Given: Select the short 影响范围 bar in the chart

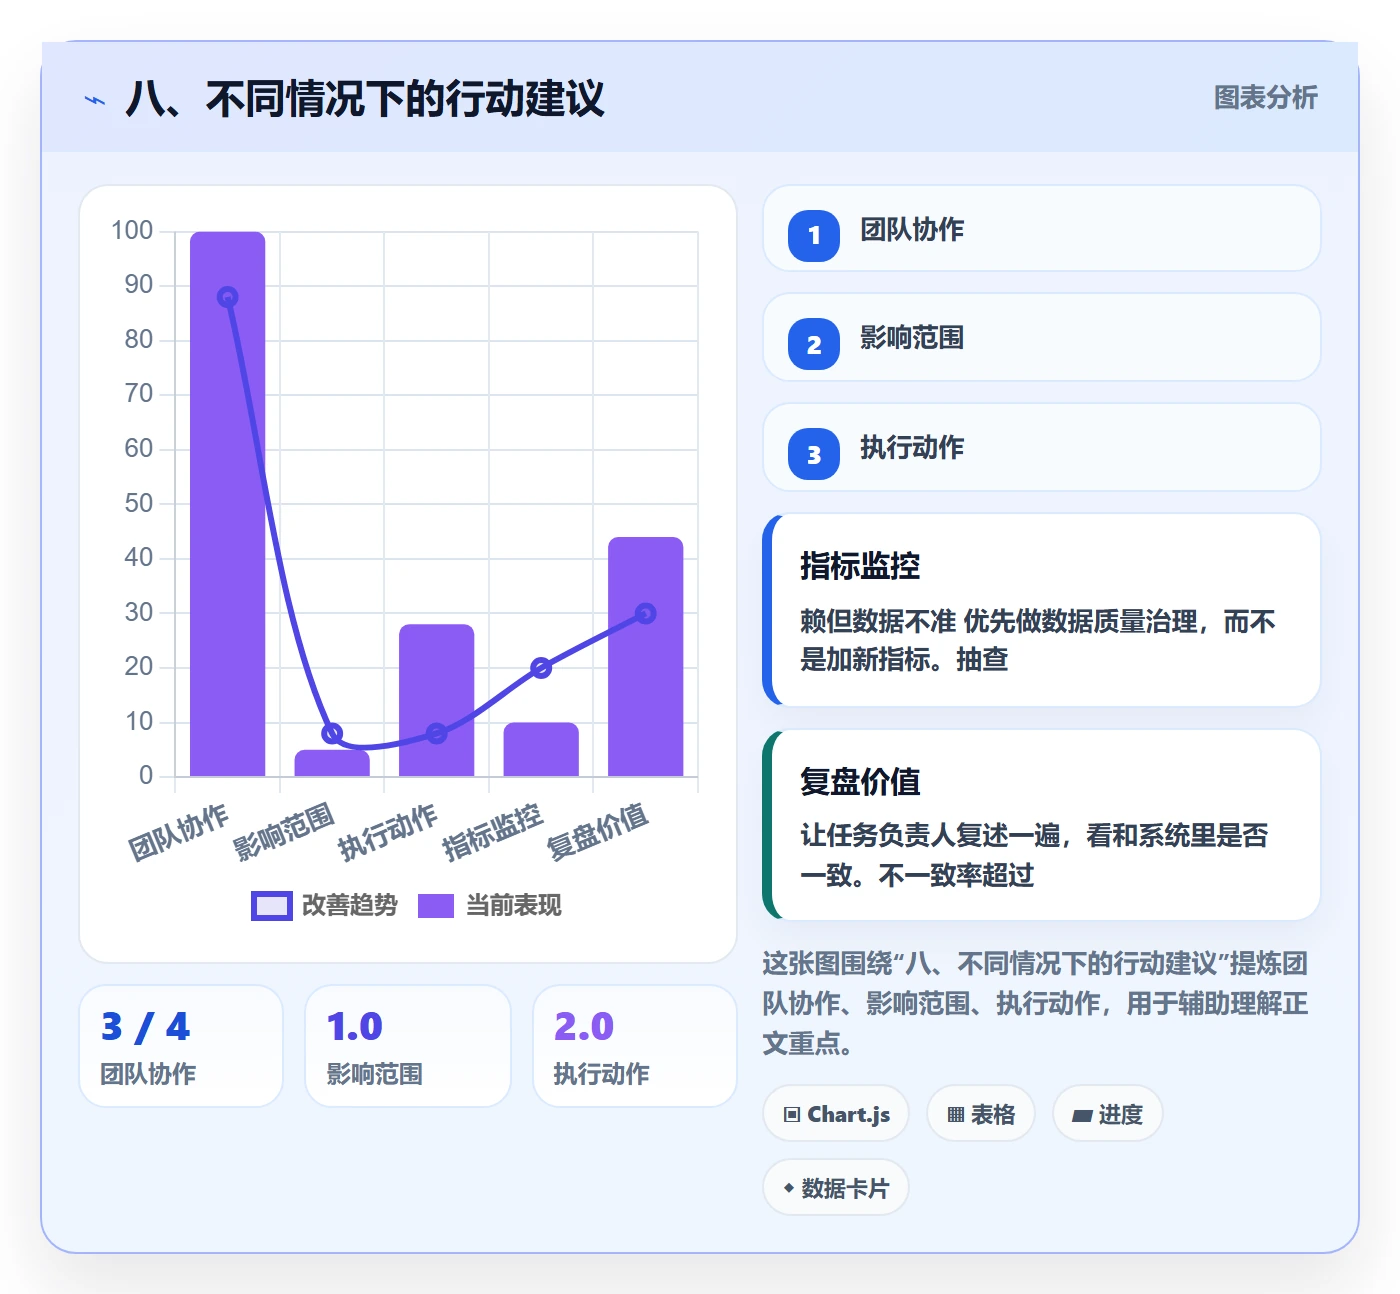Looking at the screenshot, I should pos(332,763).
